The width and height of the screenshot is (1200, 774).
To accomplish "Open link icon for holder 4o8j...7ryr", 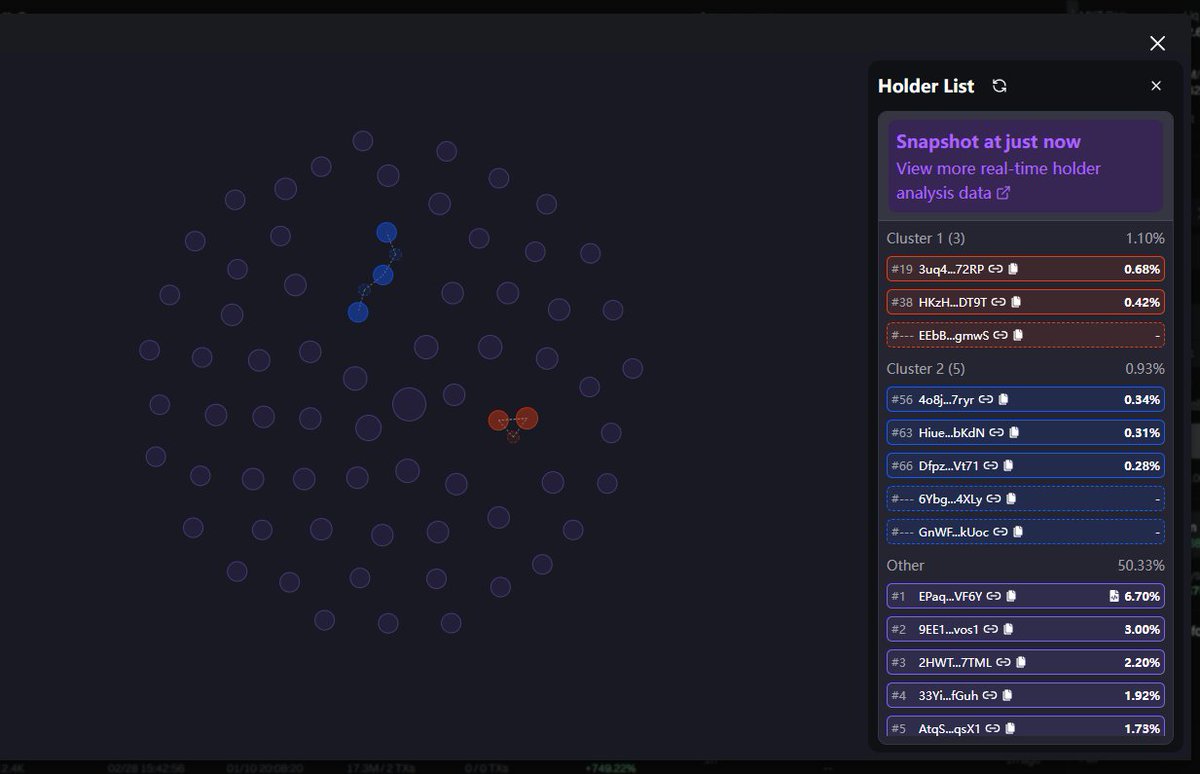I will pyautogui.click(x=986, y=400).
